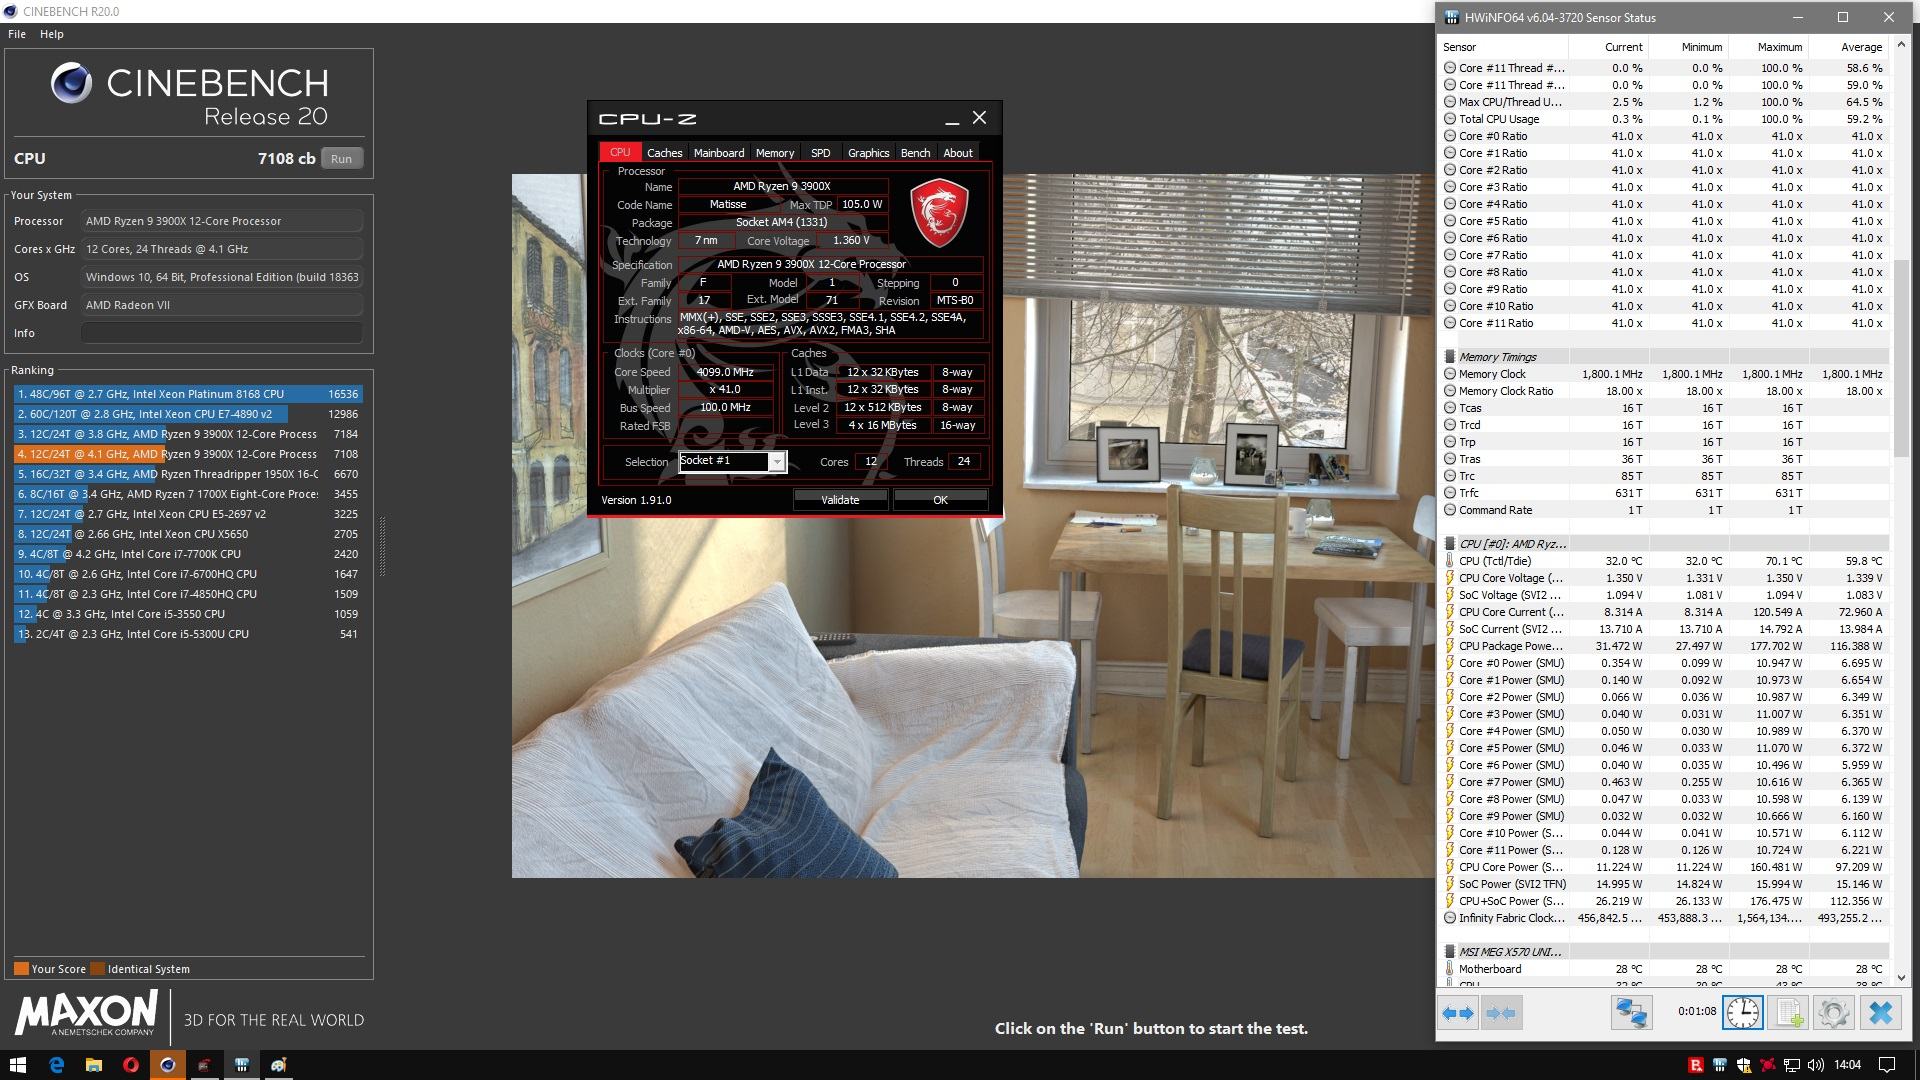1920x1080 pixels.
Task: Click the Command Rate sensor row
Action: (1664, 510)
